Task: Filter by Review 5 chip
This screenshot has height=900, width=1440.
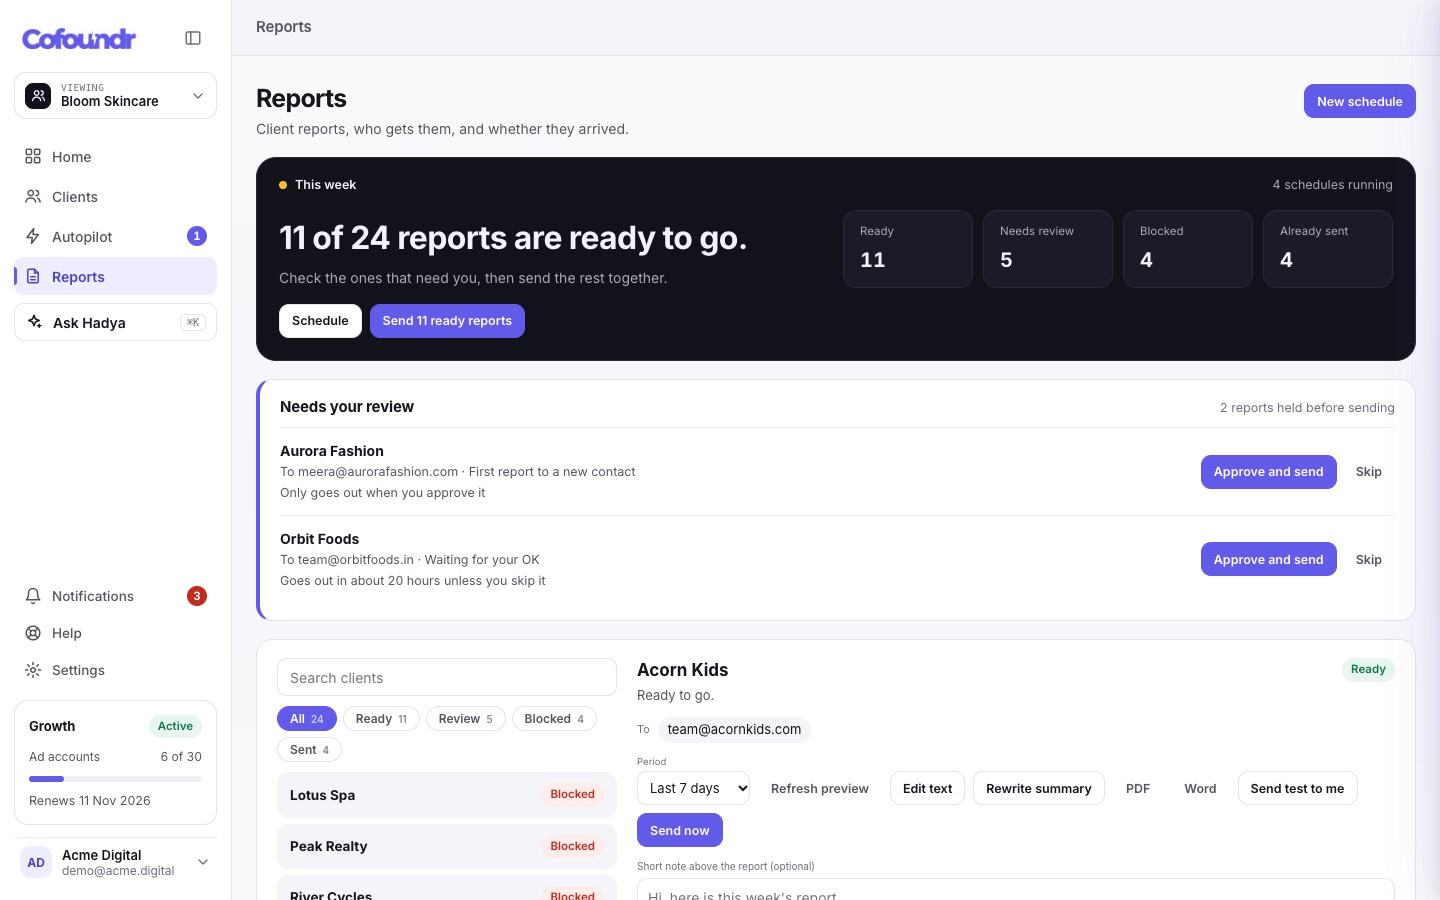Action: [x=466, y=719]
